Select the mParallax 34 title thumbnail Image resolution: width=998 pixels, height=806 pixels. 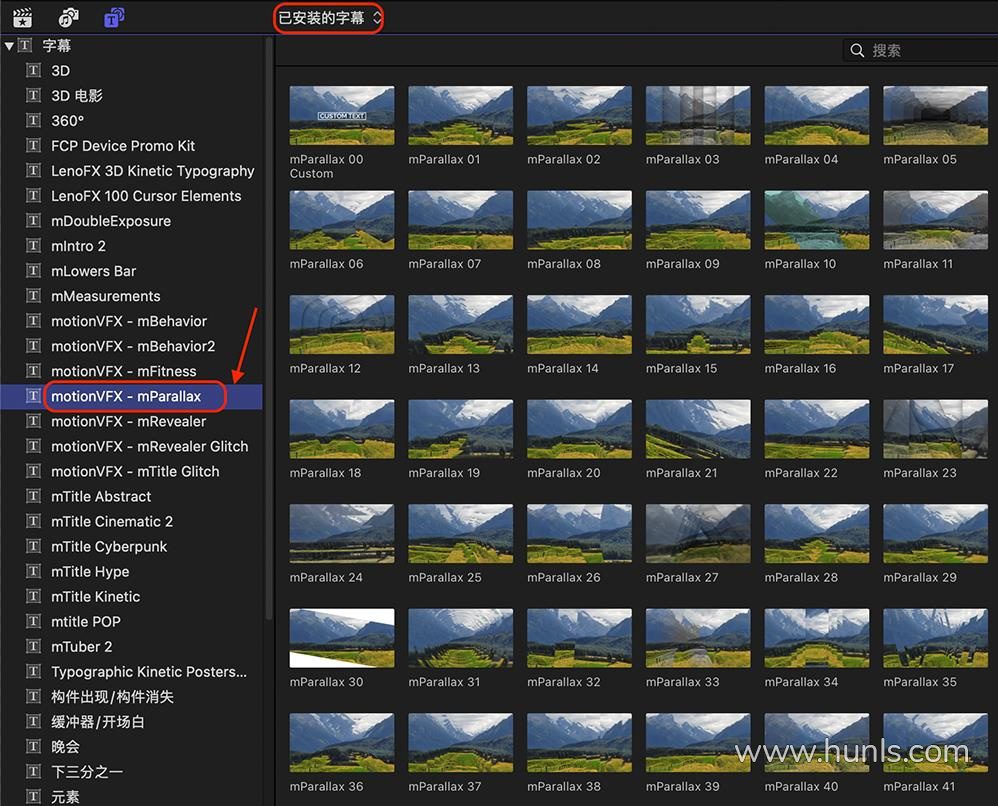click(x=817, y=637)
